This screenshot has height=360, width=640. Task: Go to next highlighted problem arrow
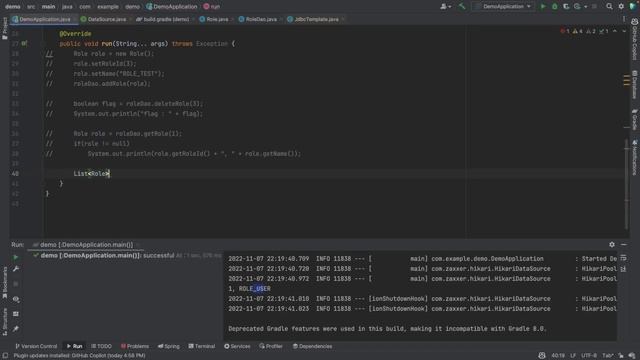(624, 31)
